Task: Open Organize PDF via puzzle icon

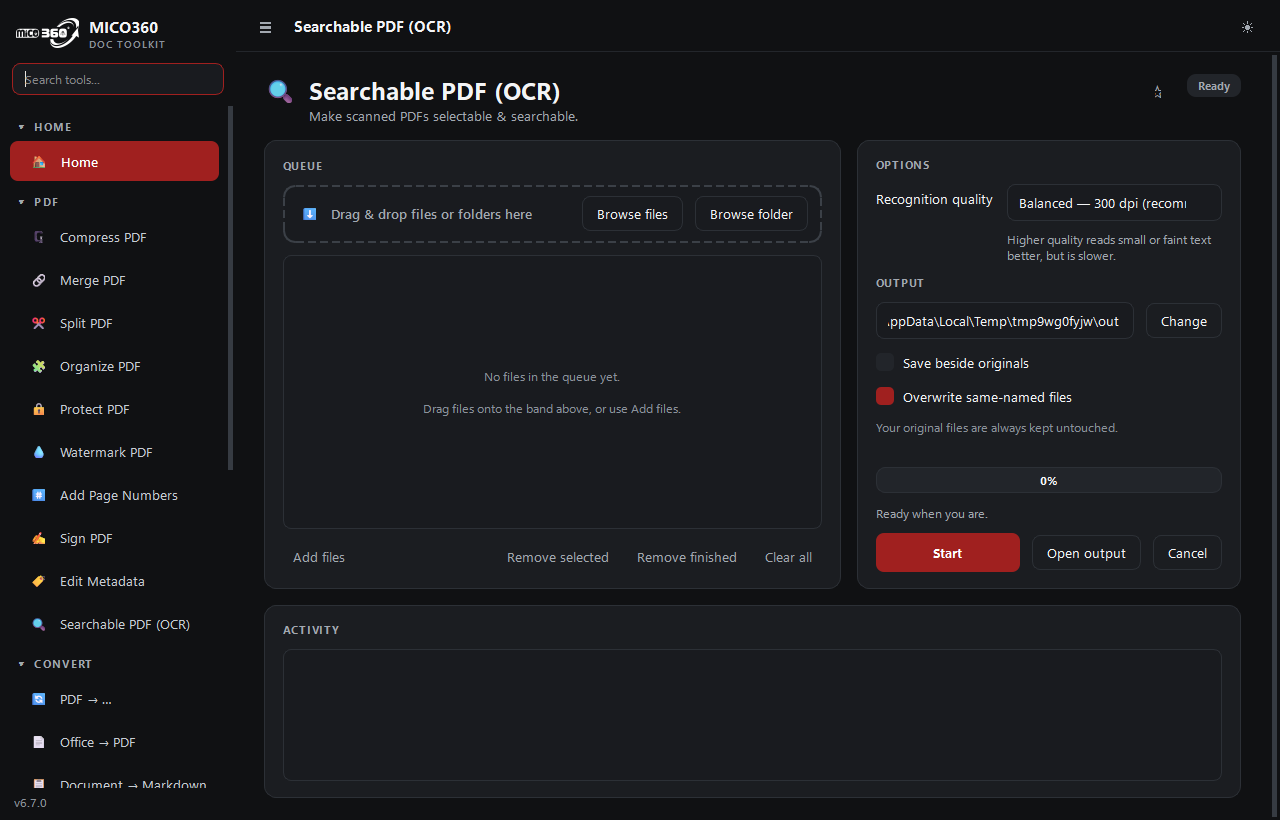Action: click(39, 367)
